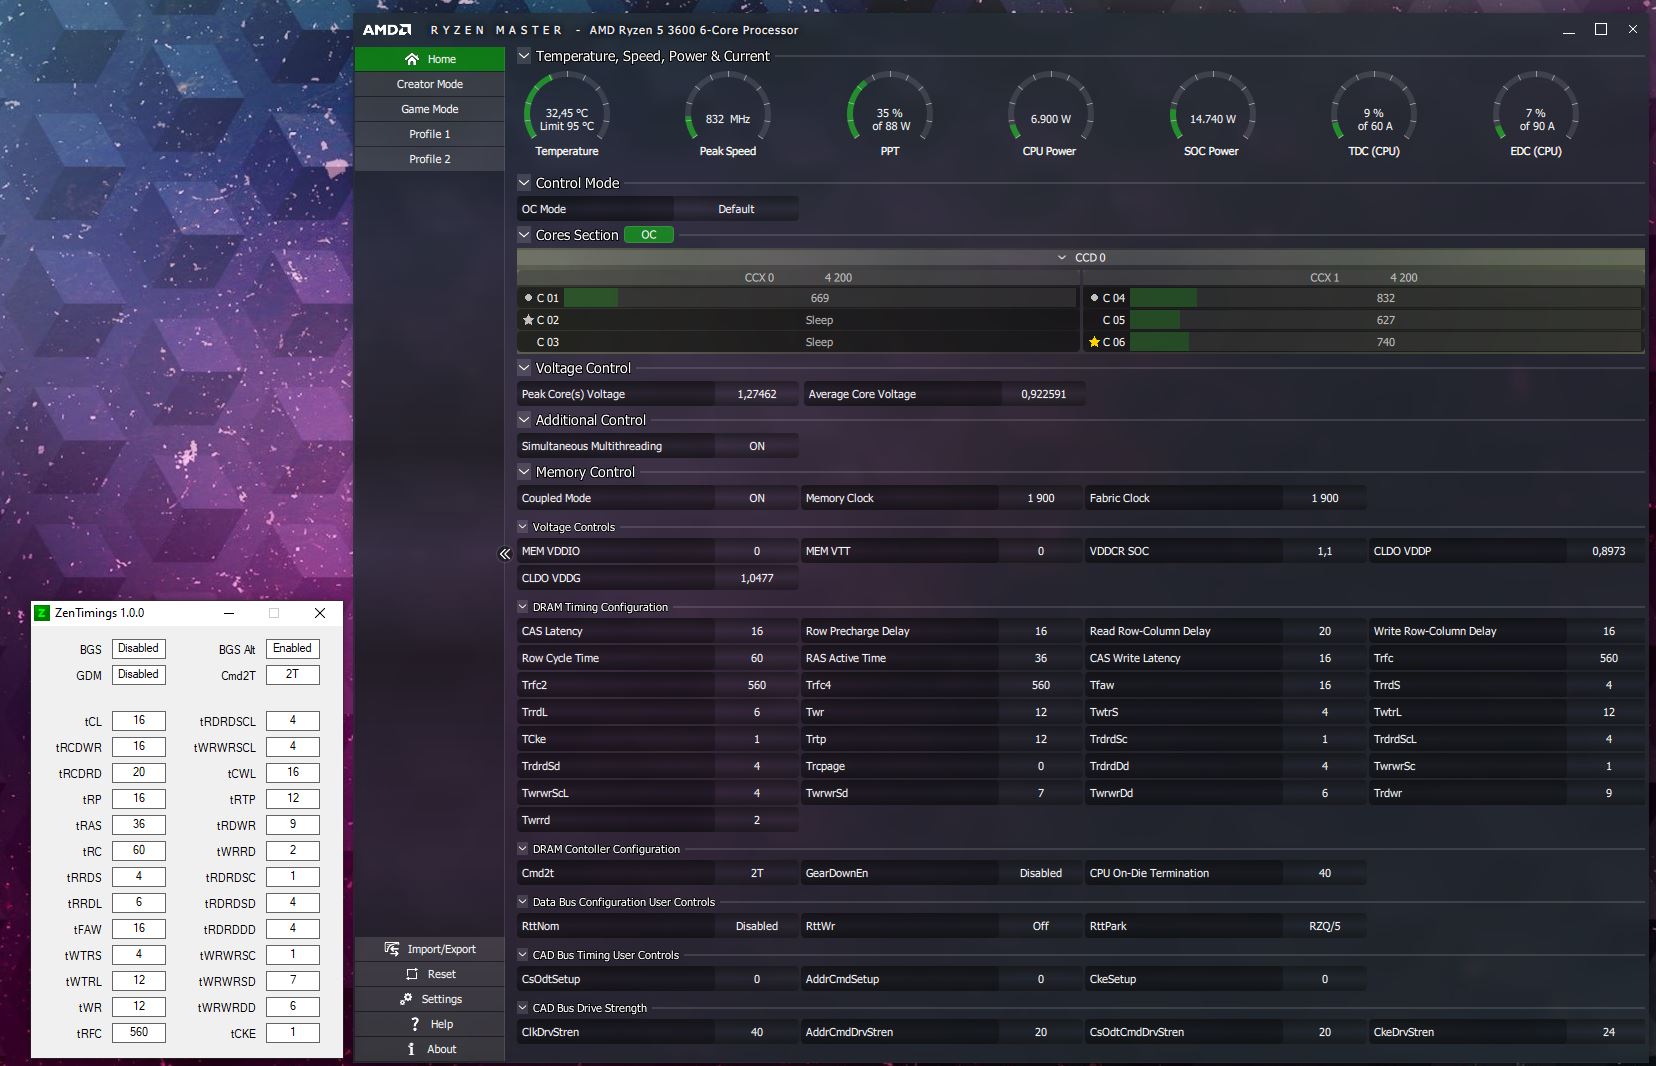Open Help label in sidebar
Viewport: 1656px width, 1066px height.
coord(442,1024)
